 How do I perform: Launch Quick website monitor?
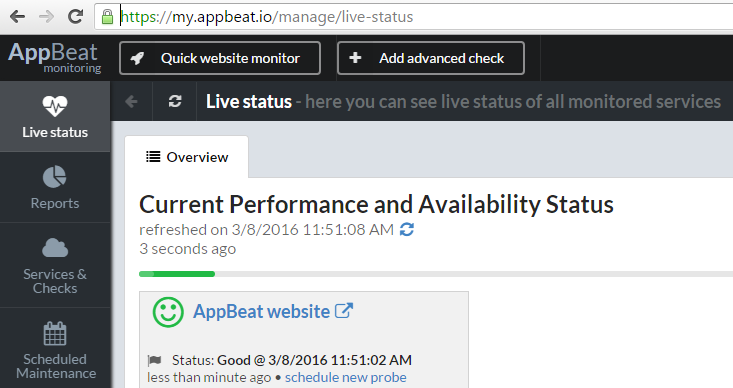[x=220, y=58]
